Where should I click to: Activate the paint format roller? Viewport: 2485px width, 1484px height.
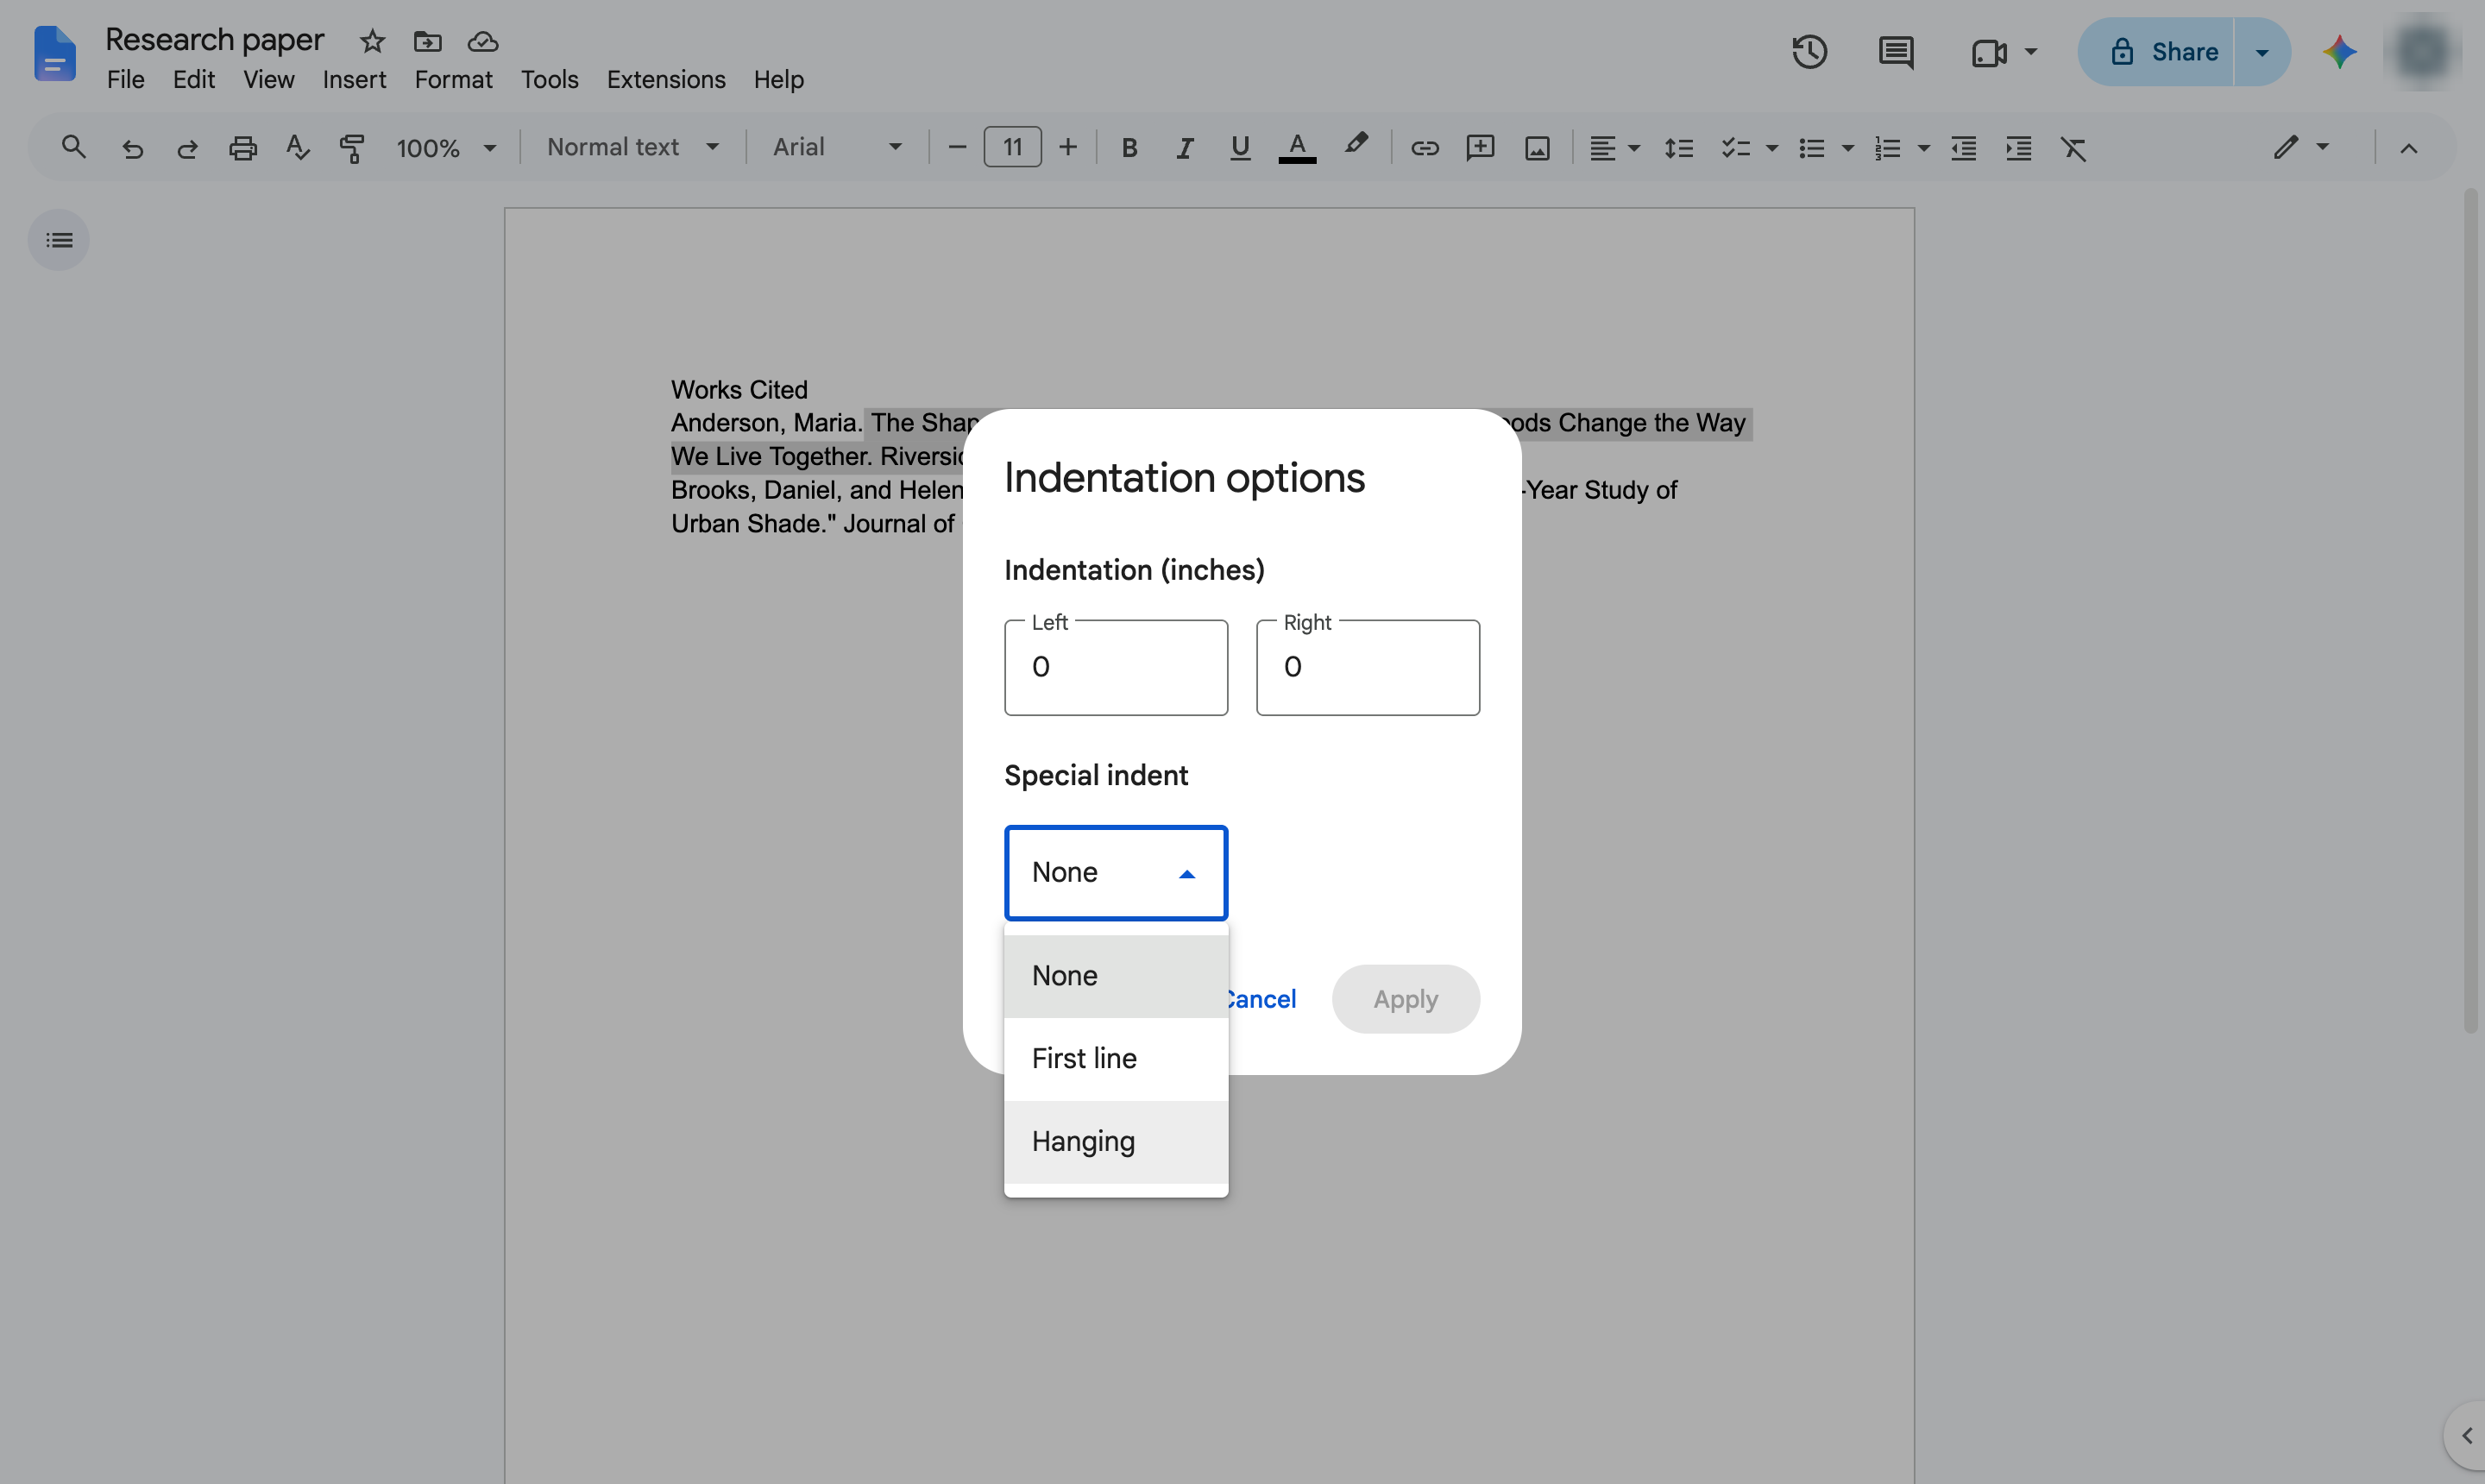coord(352,148)
